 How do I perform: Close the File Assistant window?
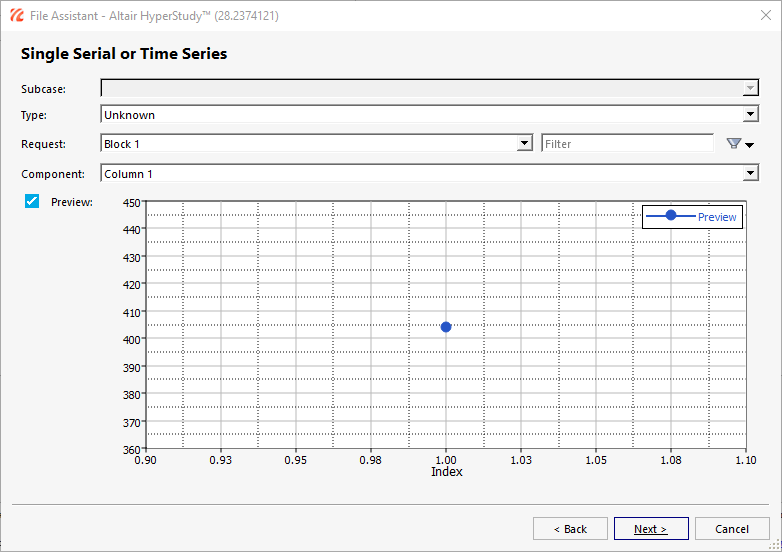point(766,15)
